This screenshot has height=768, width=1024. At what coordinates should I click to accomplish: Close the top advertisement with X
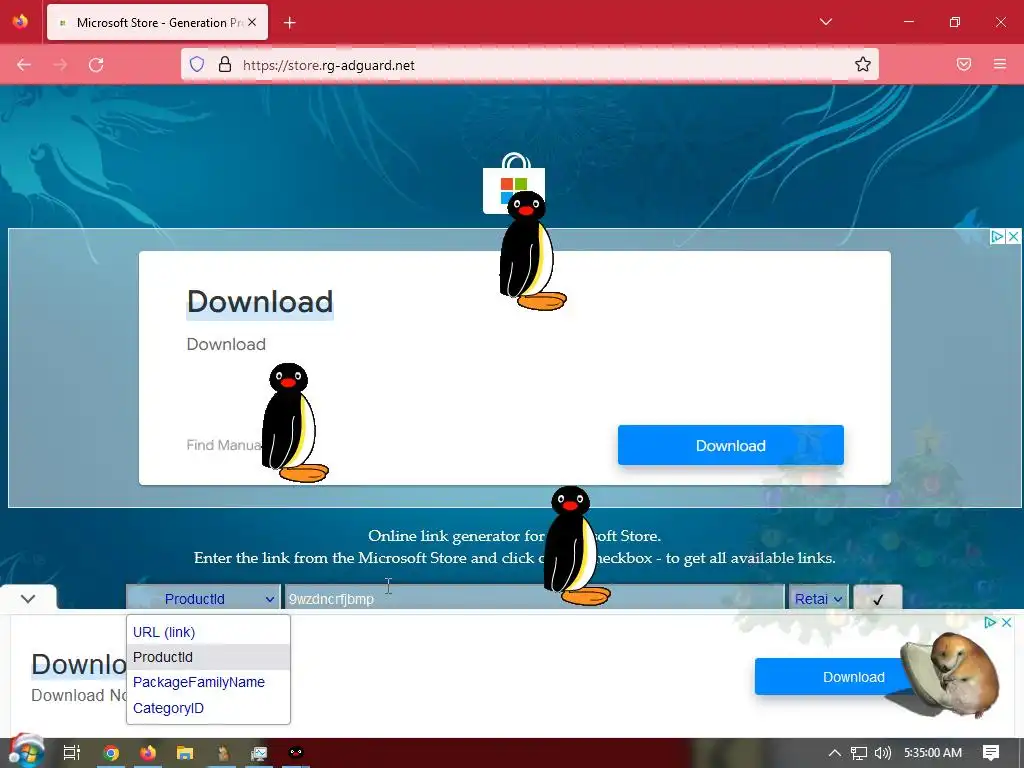(x=1013, y=236)
